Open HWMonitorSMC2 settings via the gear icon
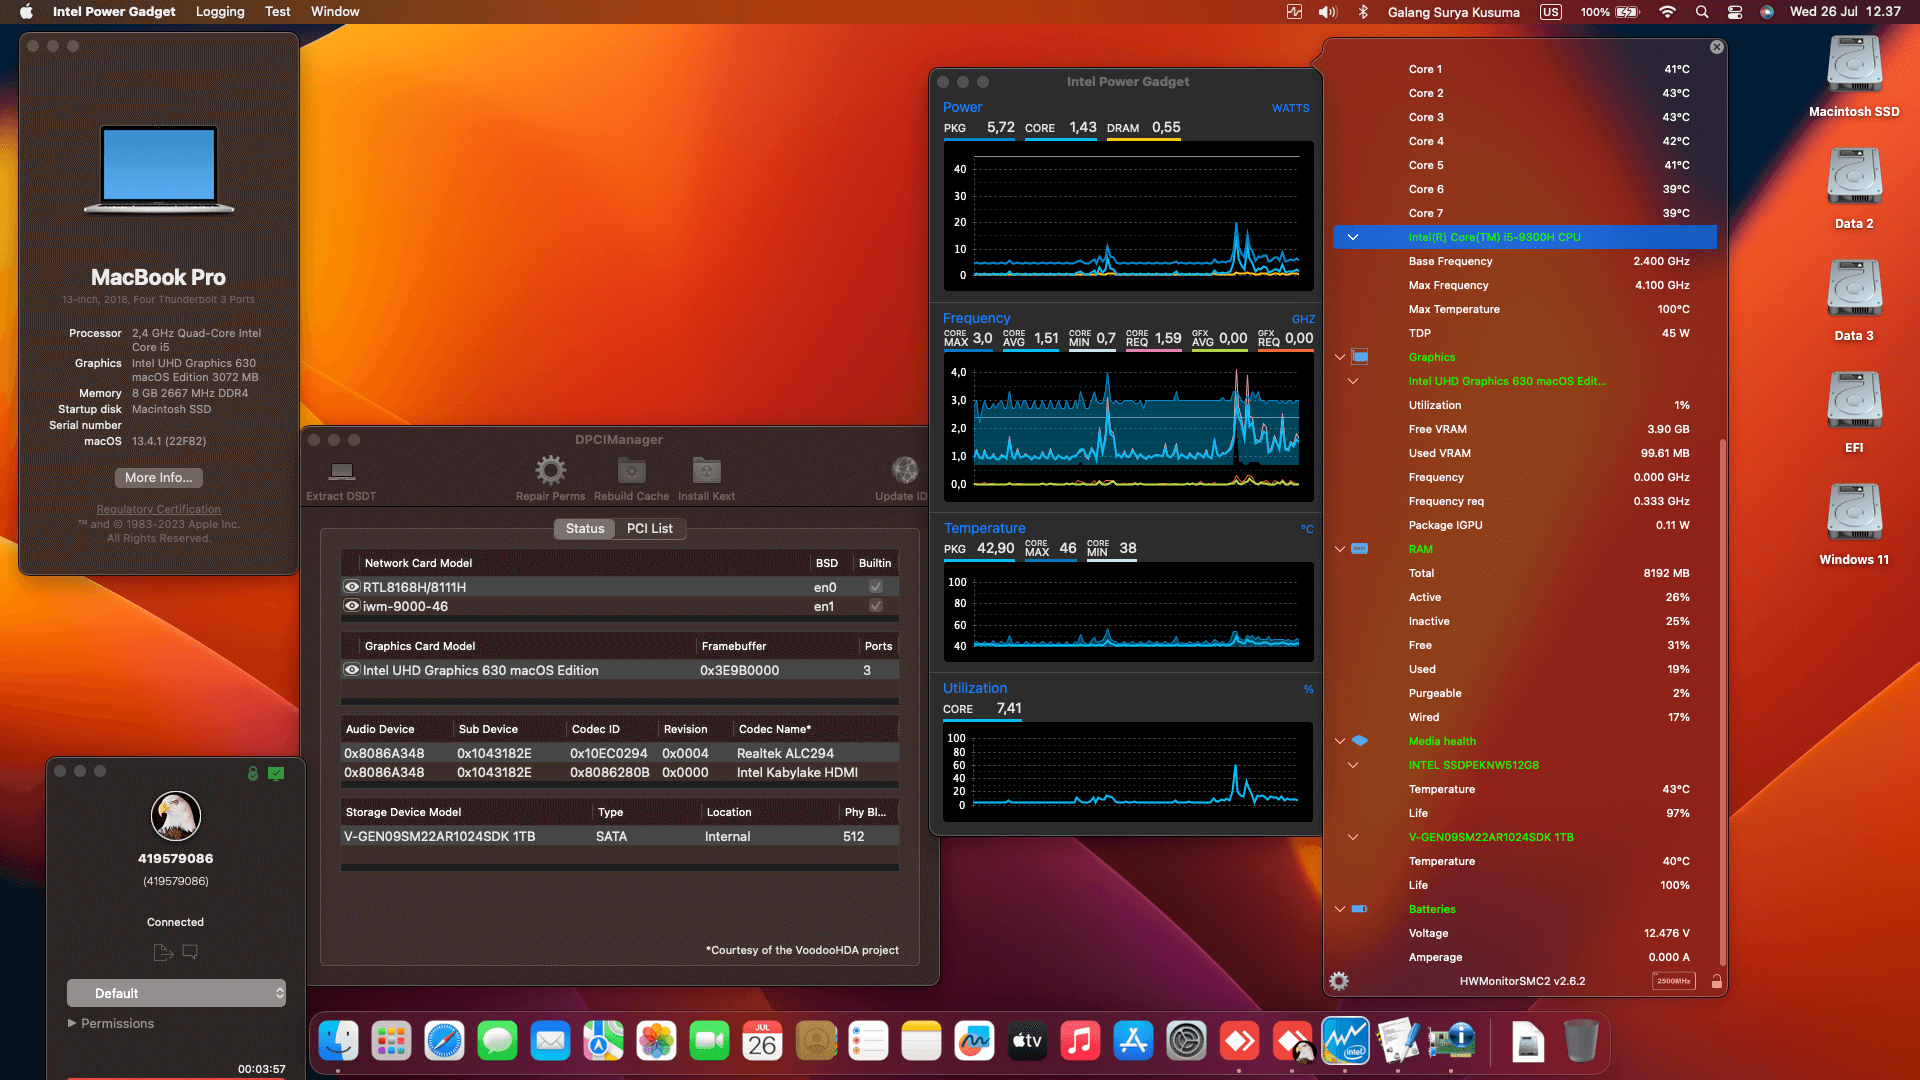1920x1080 pixels. coord(1338,981)
